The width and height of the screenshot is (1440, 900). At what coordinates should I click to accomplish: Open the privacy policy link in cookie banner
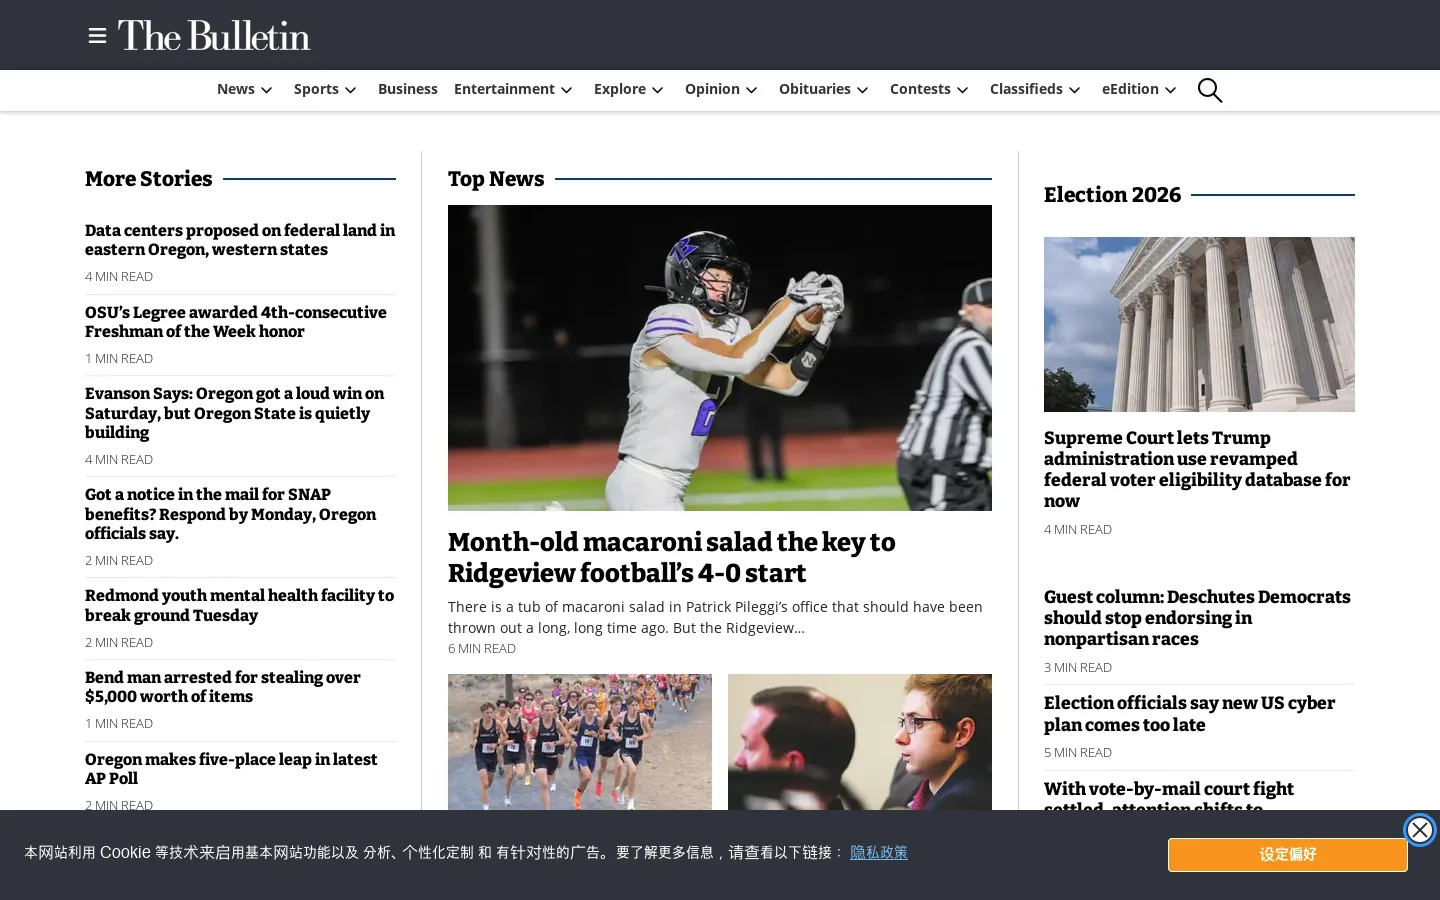879,852
